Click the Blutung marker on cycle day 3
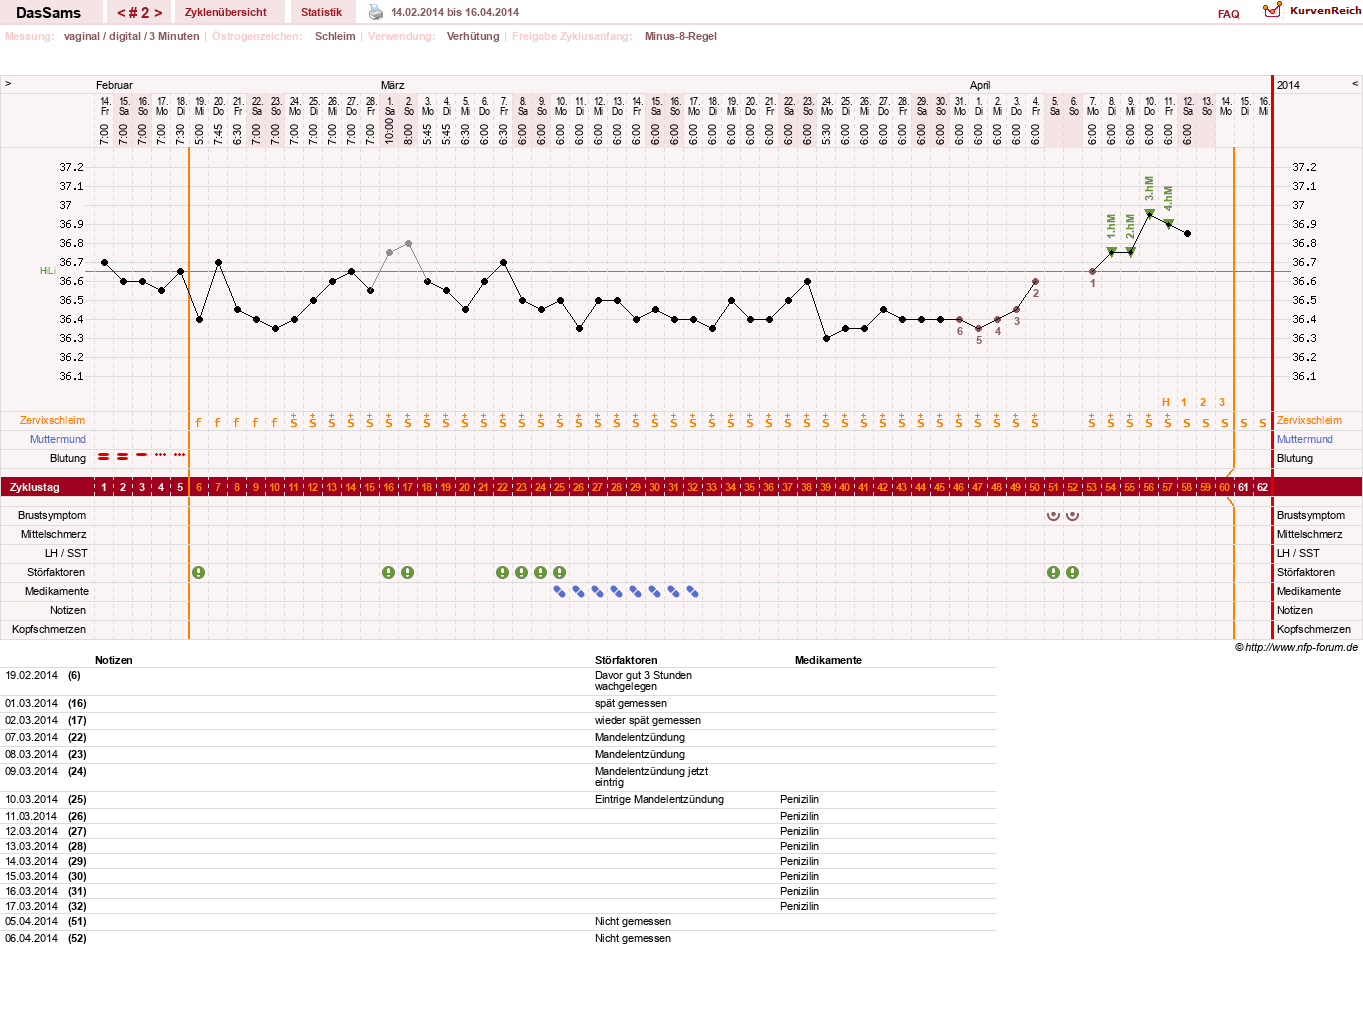 point(142,455)
